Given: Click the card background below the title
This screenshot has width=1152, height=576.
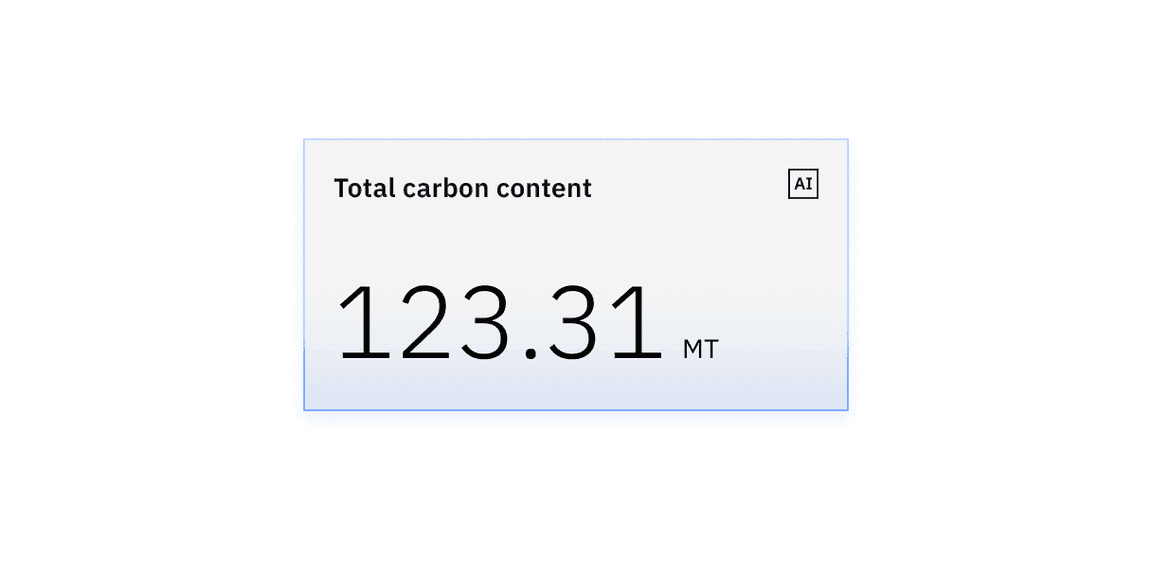Looking at the screenshot, I should coord(575,235).
